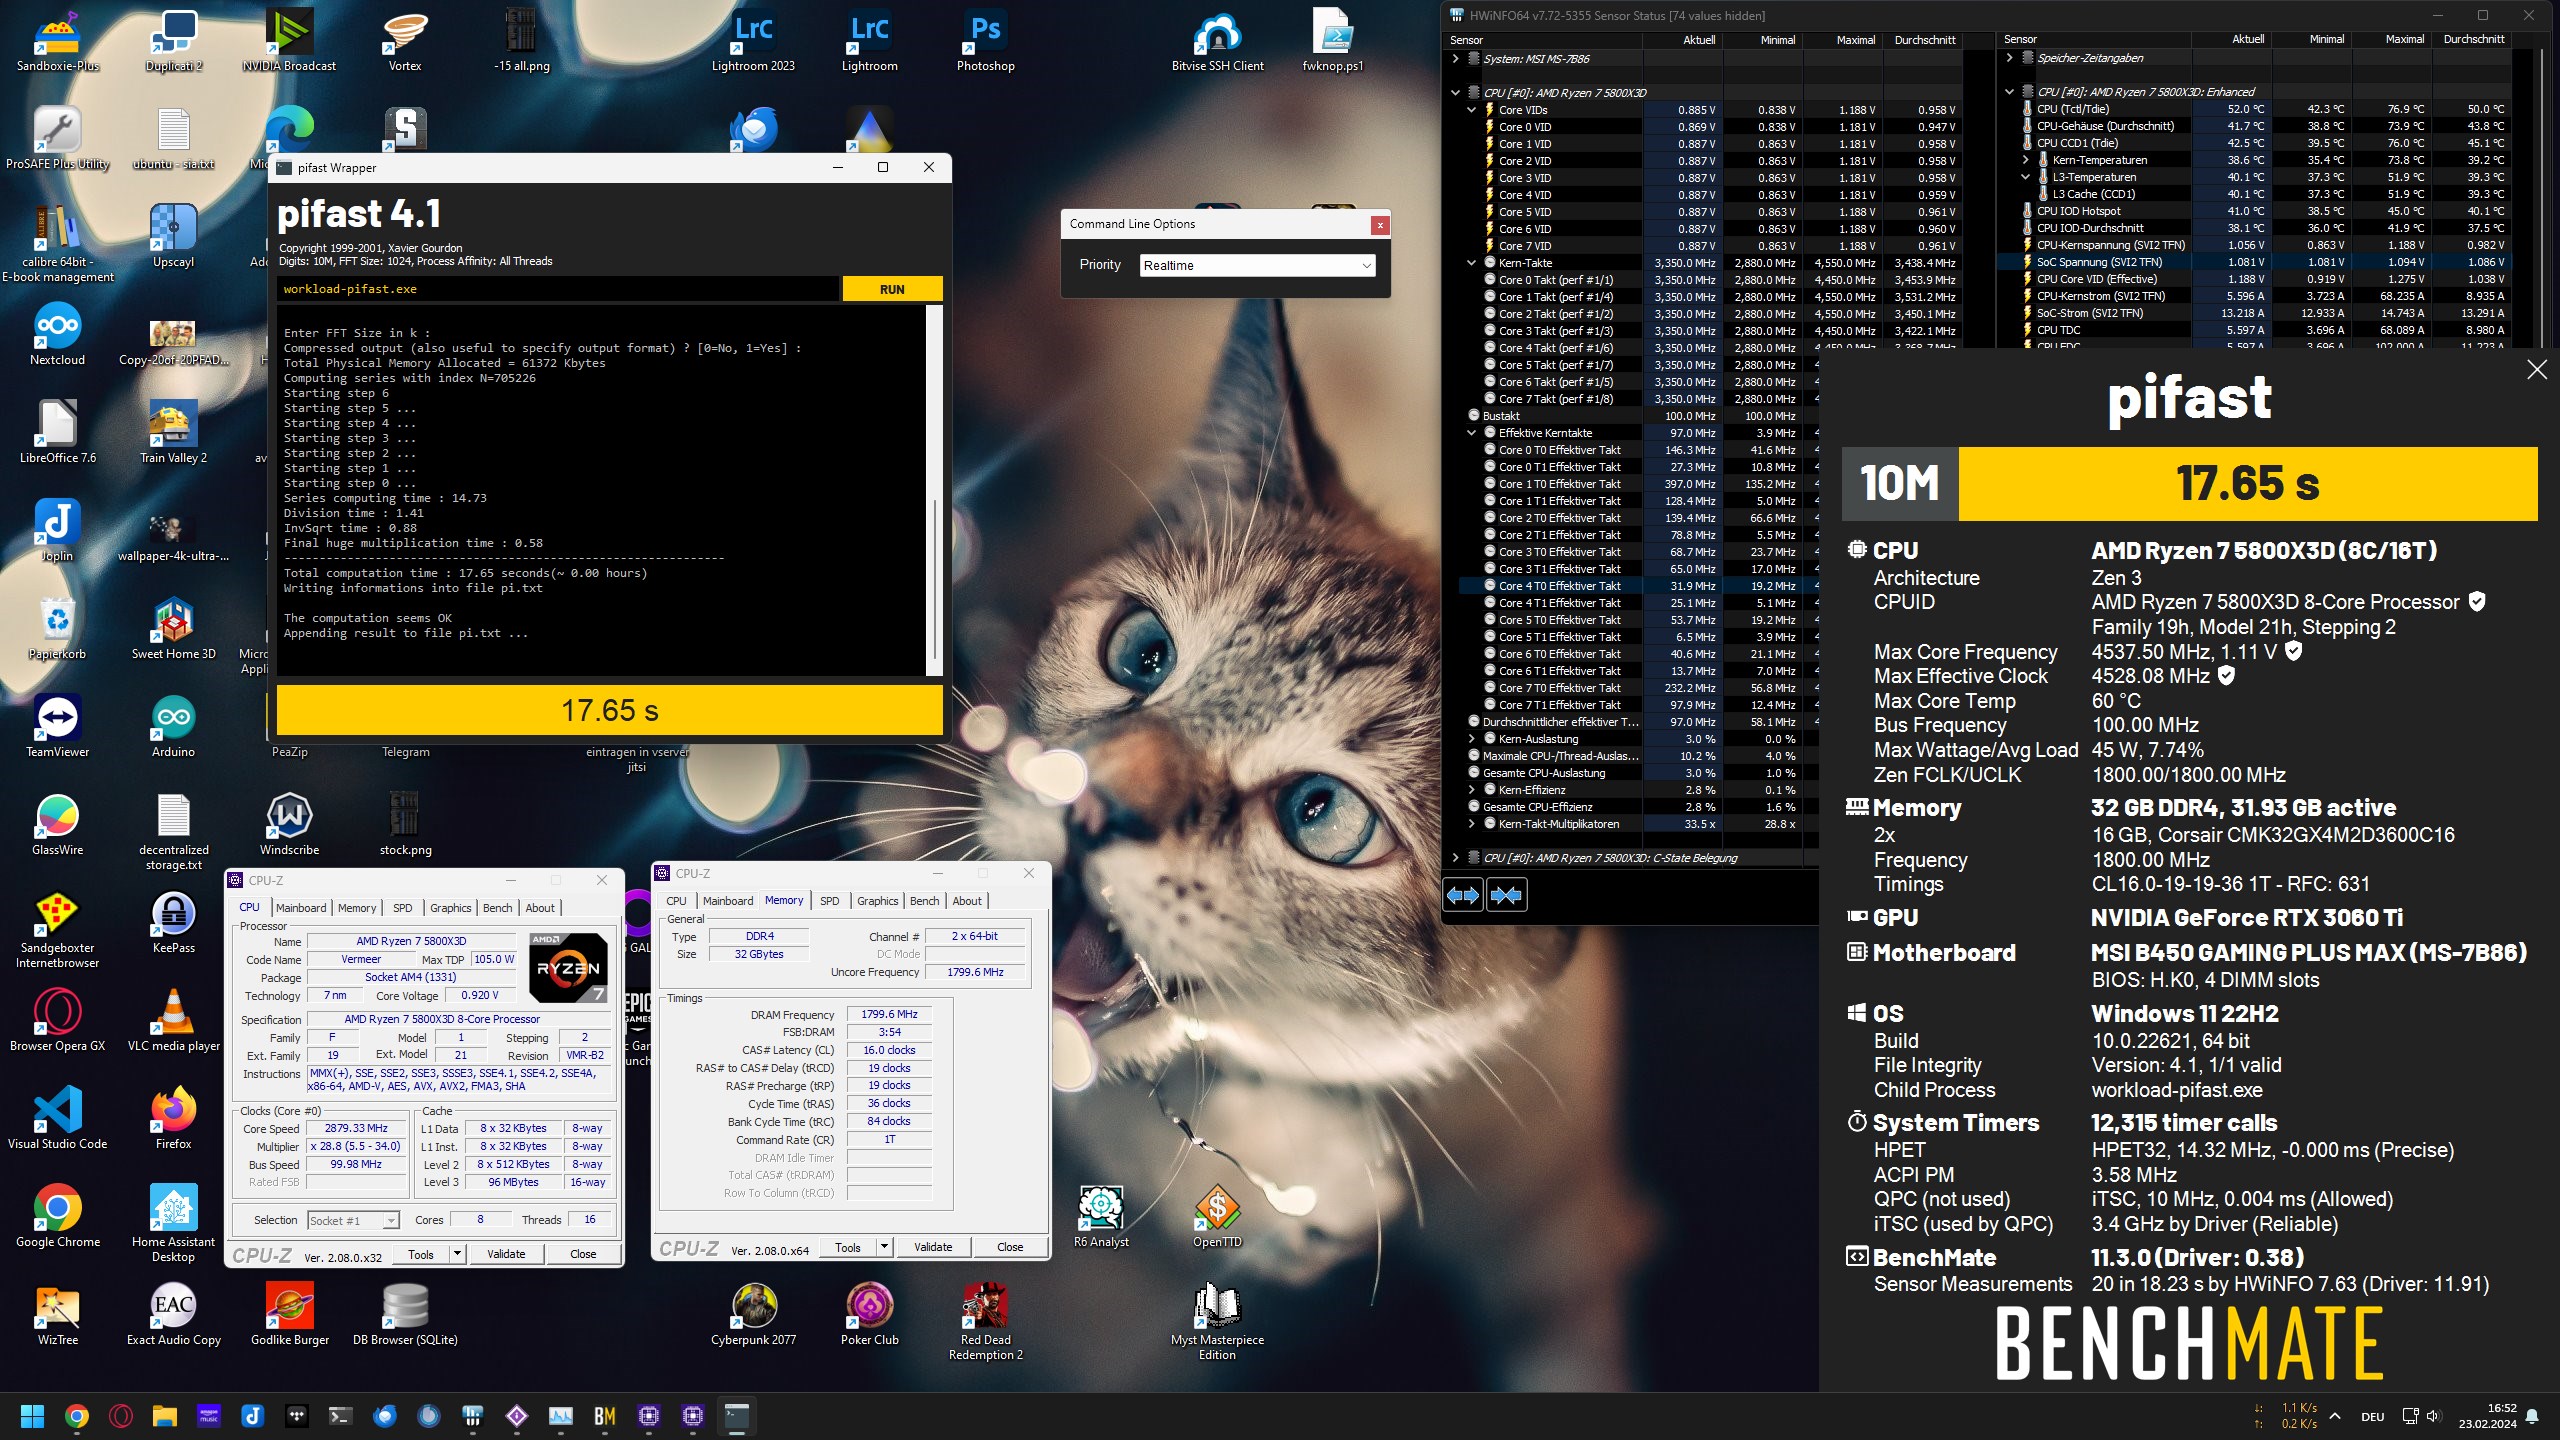Viewport: 2560px width, 1440px height.
Task: Open the Papierkorb recycle bin
Action: 57,629
